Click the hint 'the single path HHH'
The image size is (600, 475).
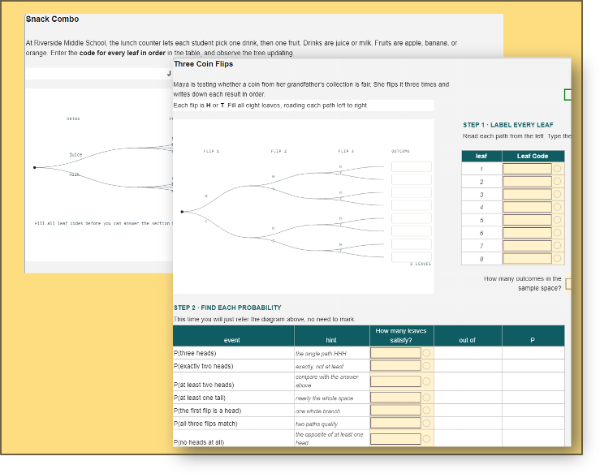(321, 354)
